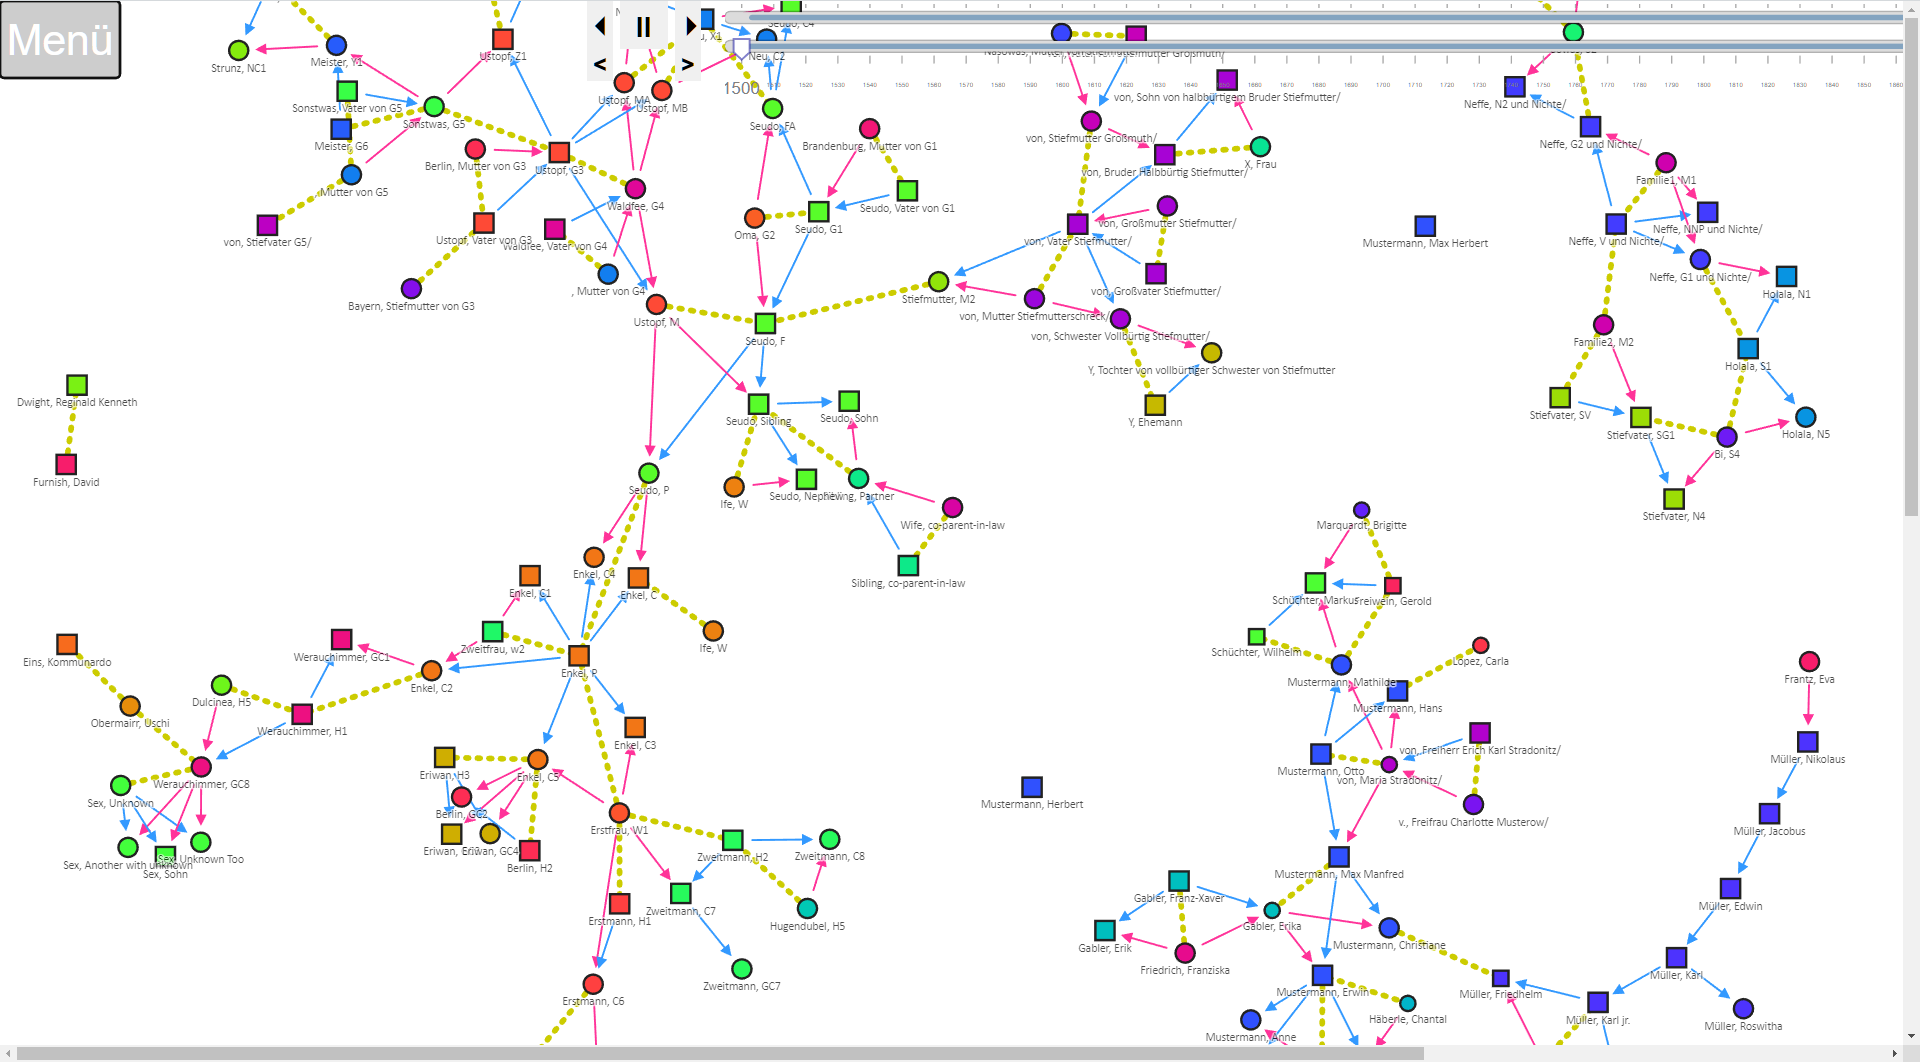This screenshot has height=1062, width=1920.
Task: Select the Strunz, NC1 green node
Action: [238, 50]
